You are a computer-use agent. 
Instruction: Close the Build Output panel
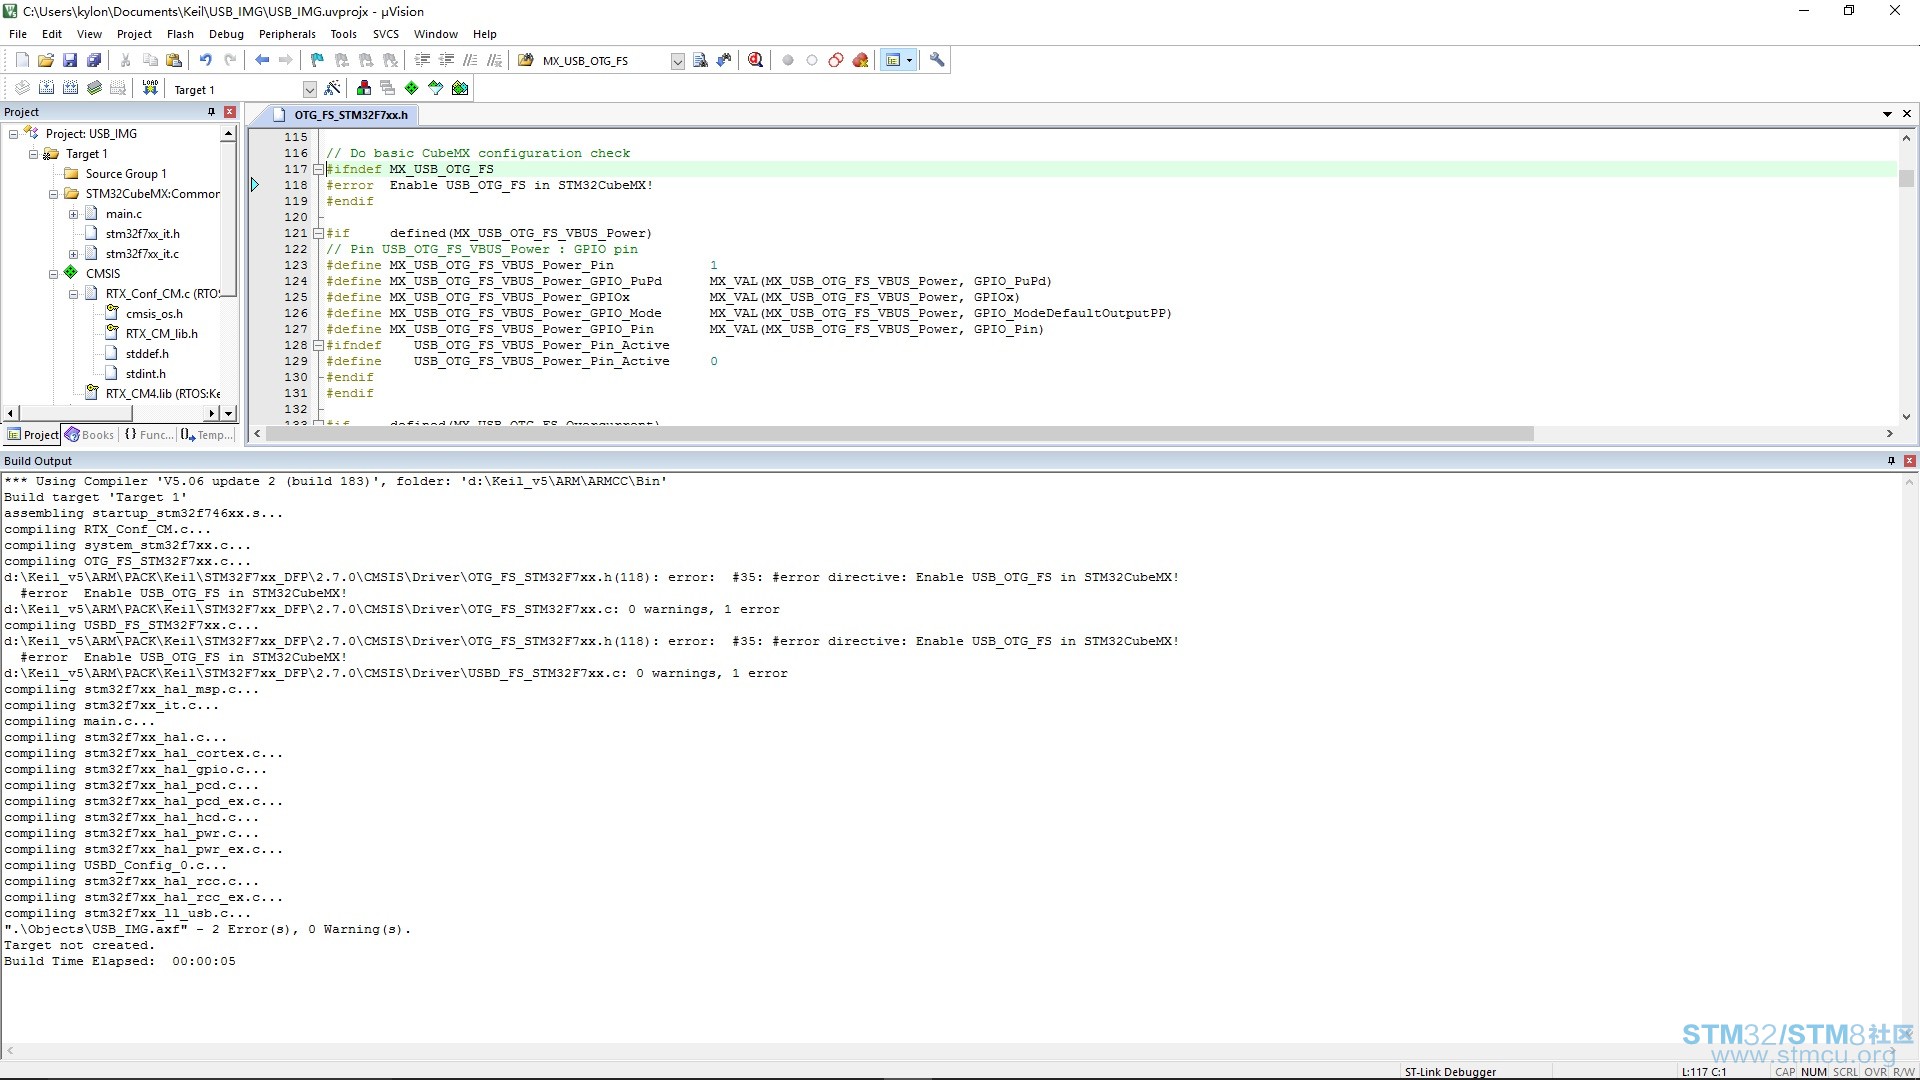click(x=1909, y=461)
